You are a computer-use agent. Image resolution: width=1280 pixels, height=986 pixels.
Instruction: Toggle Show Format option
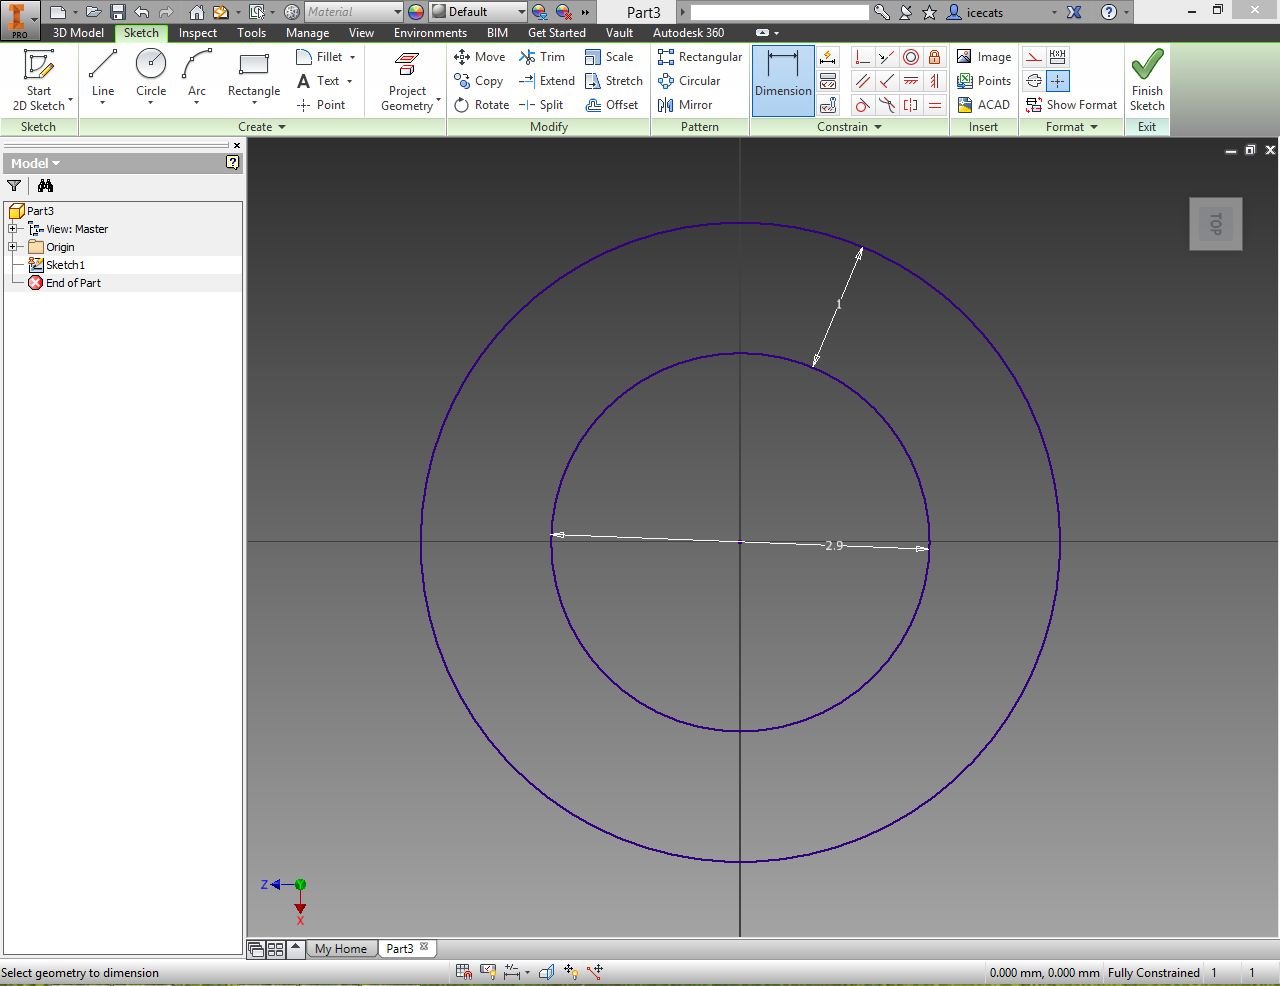pos(1071,105)
